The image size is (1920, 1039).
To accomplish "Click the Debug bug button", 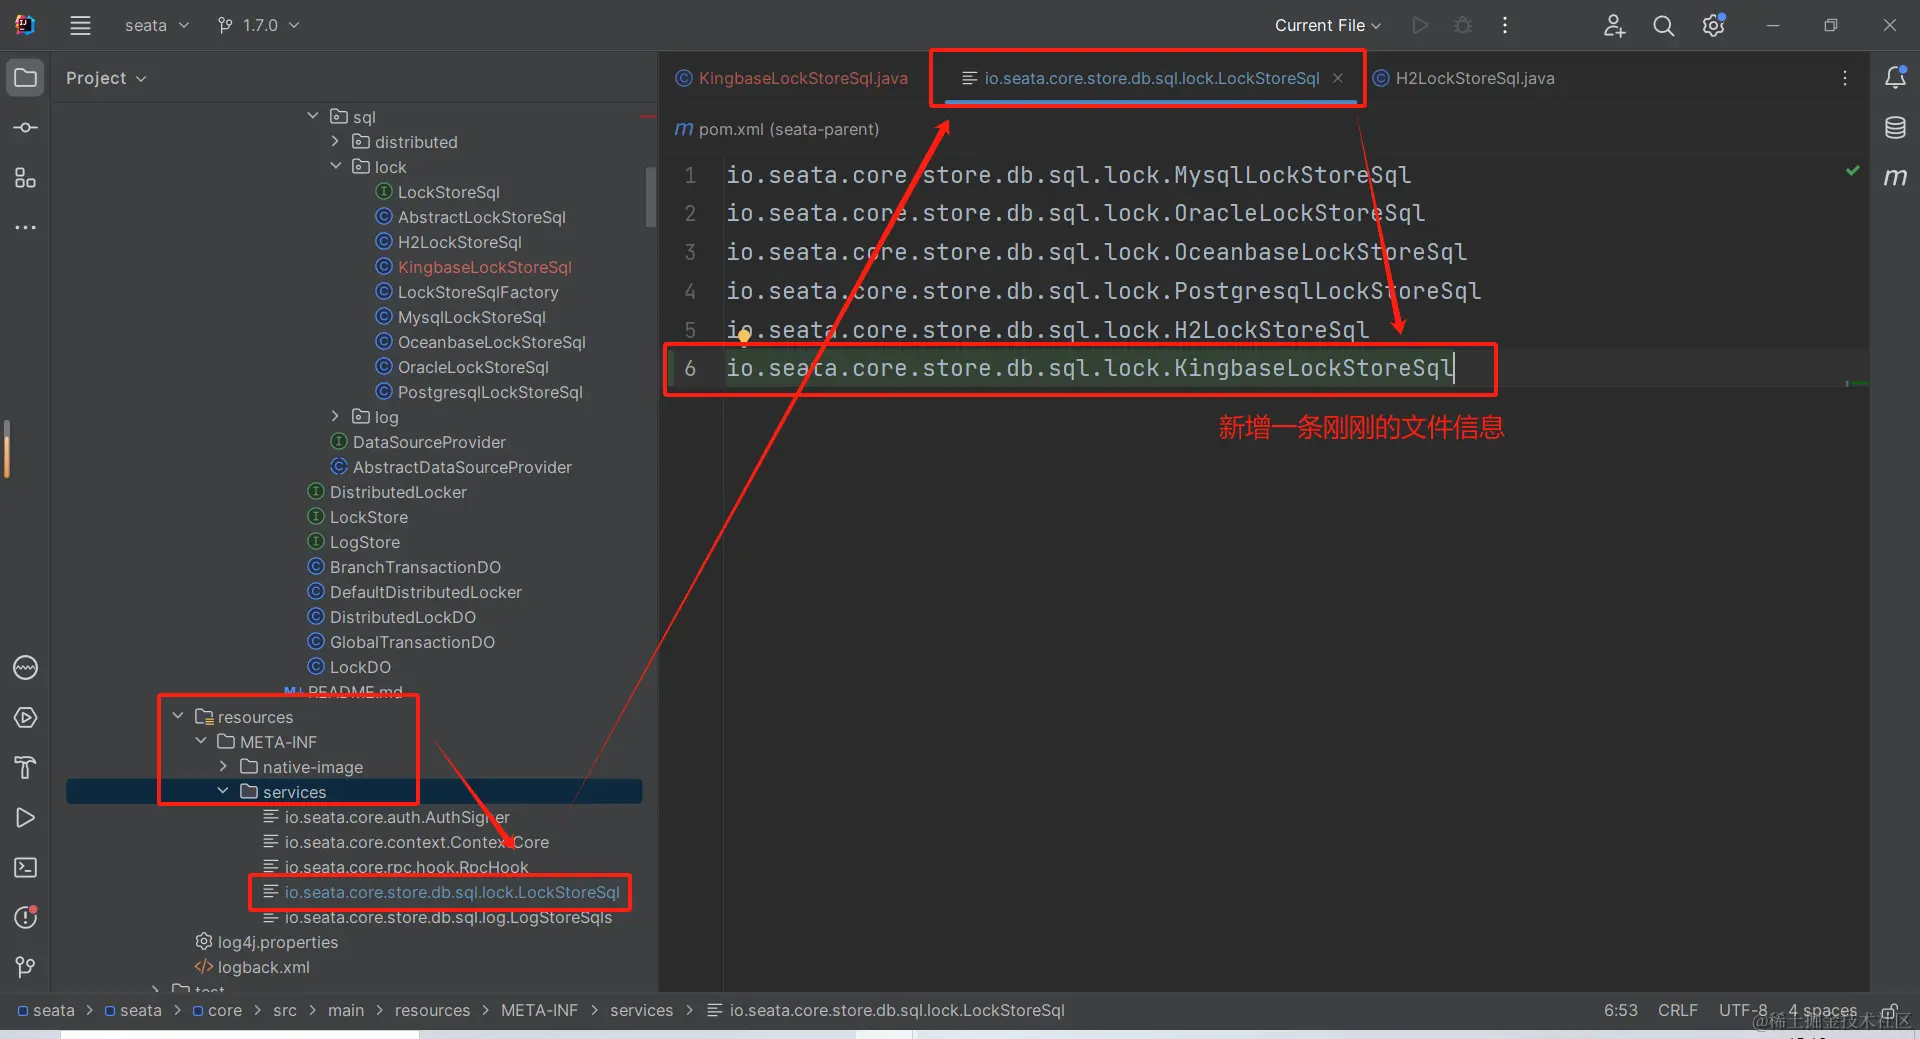I will pos(1463,26).
